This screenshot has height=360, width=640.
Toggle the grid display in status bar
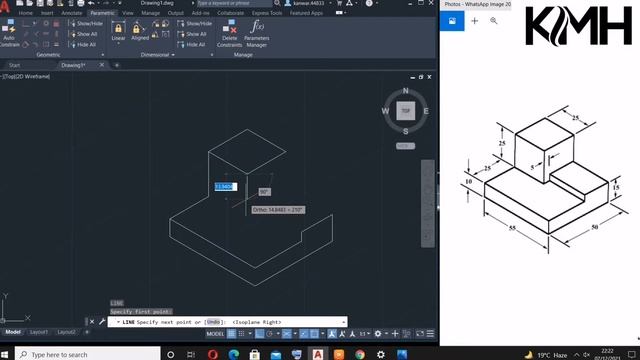coord(231,334)
